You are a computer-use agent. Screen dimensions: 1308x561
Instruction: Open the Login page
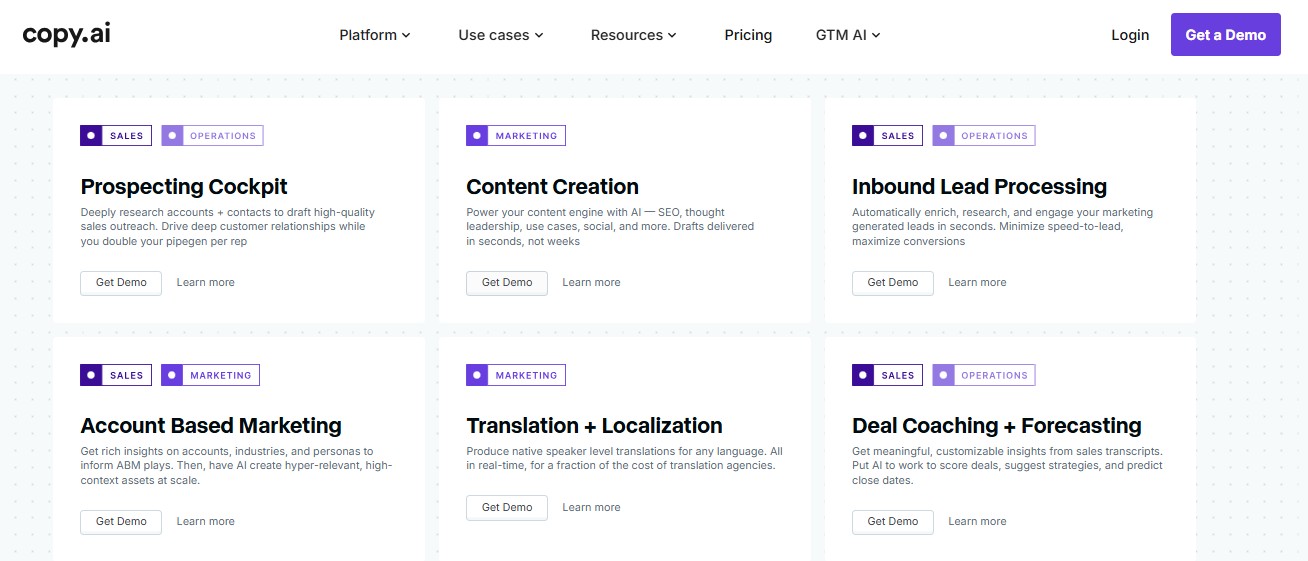(x=1130, y=35)
